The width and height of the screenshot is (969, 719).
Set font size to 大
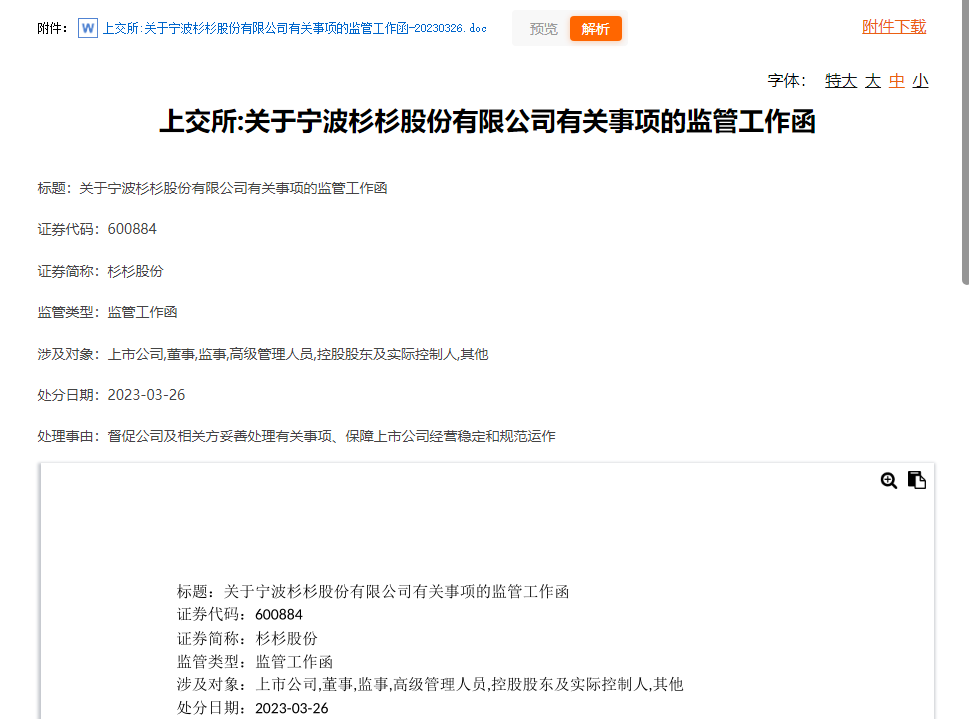click(873, 81)
